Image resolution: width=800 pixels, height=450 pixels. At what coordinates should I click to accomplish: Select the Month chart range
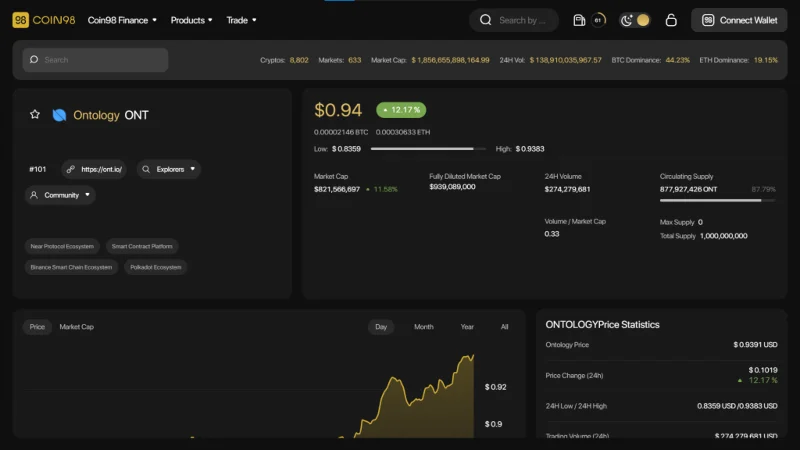coord(423,327)
